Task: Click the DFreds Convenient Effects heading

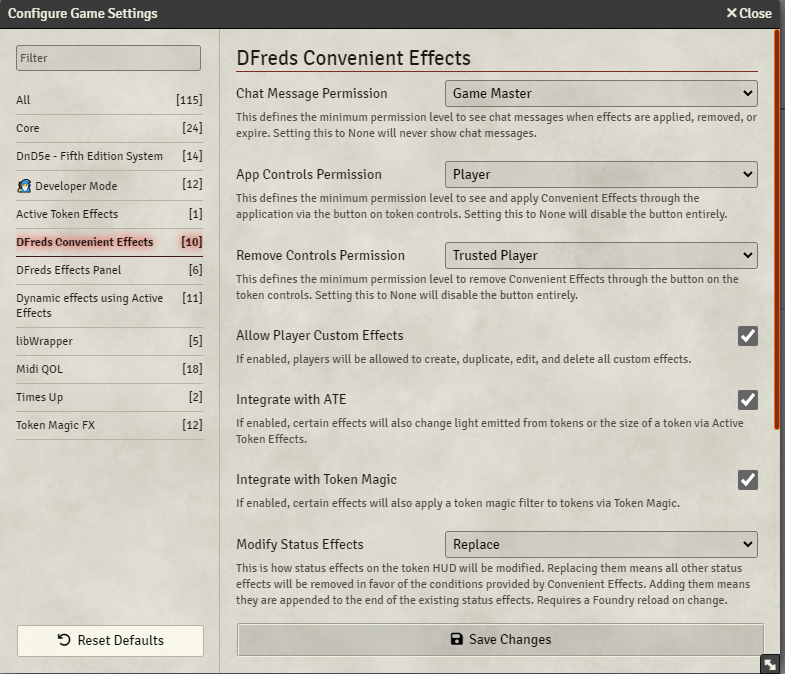Action: tap(353, 58)
